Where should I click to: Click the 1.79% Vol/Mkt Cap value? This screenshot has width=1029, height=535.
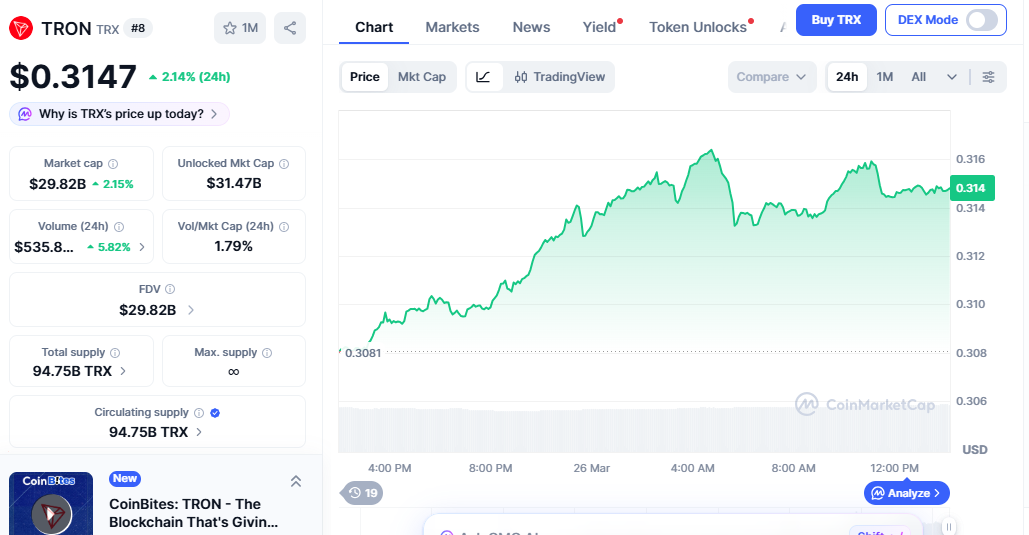(234, 246)
